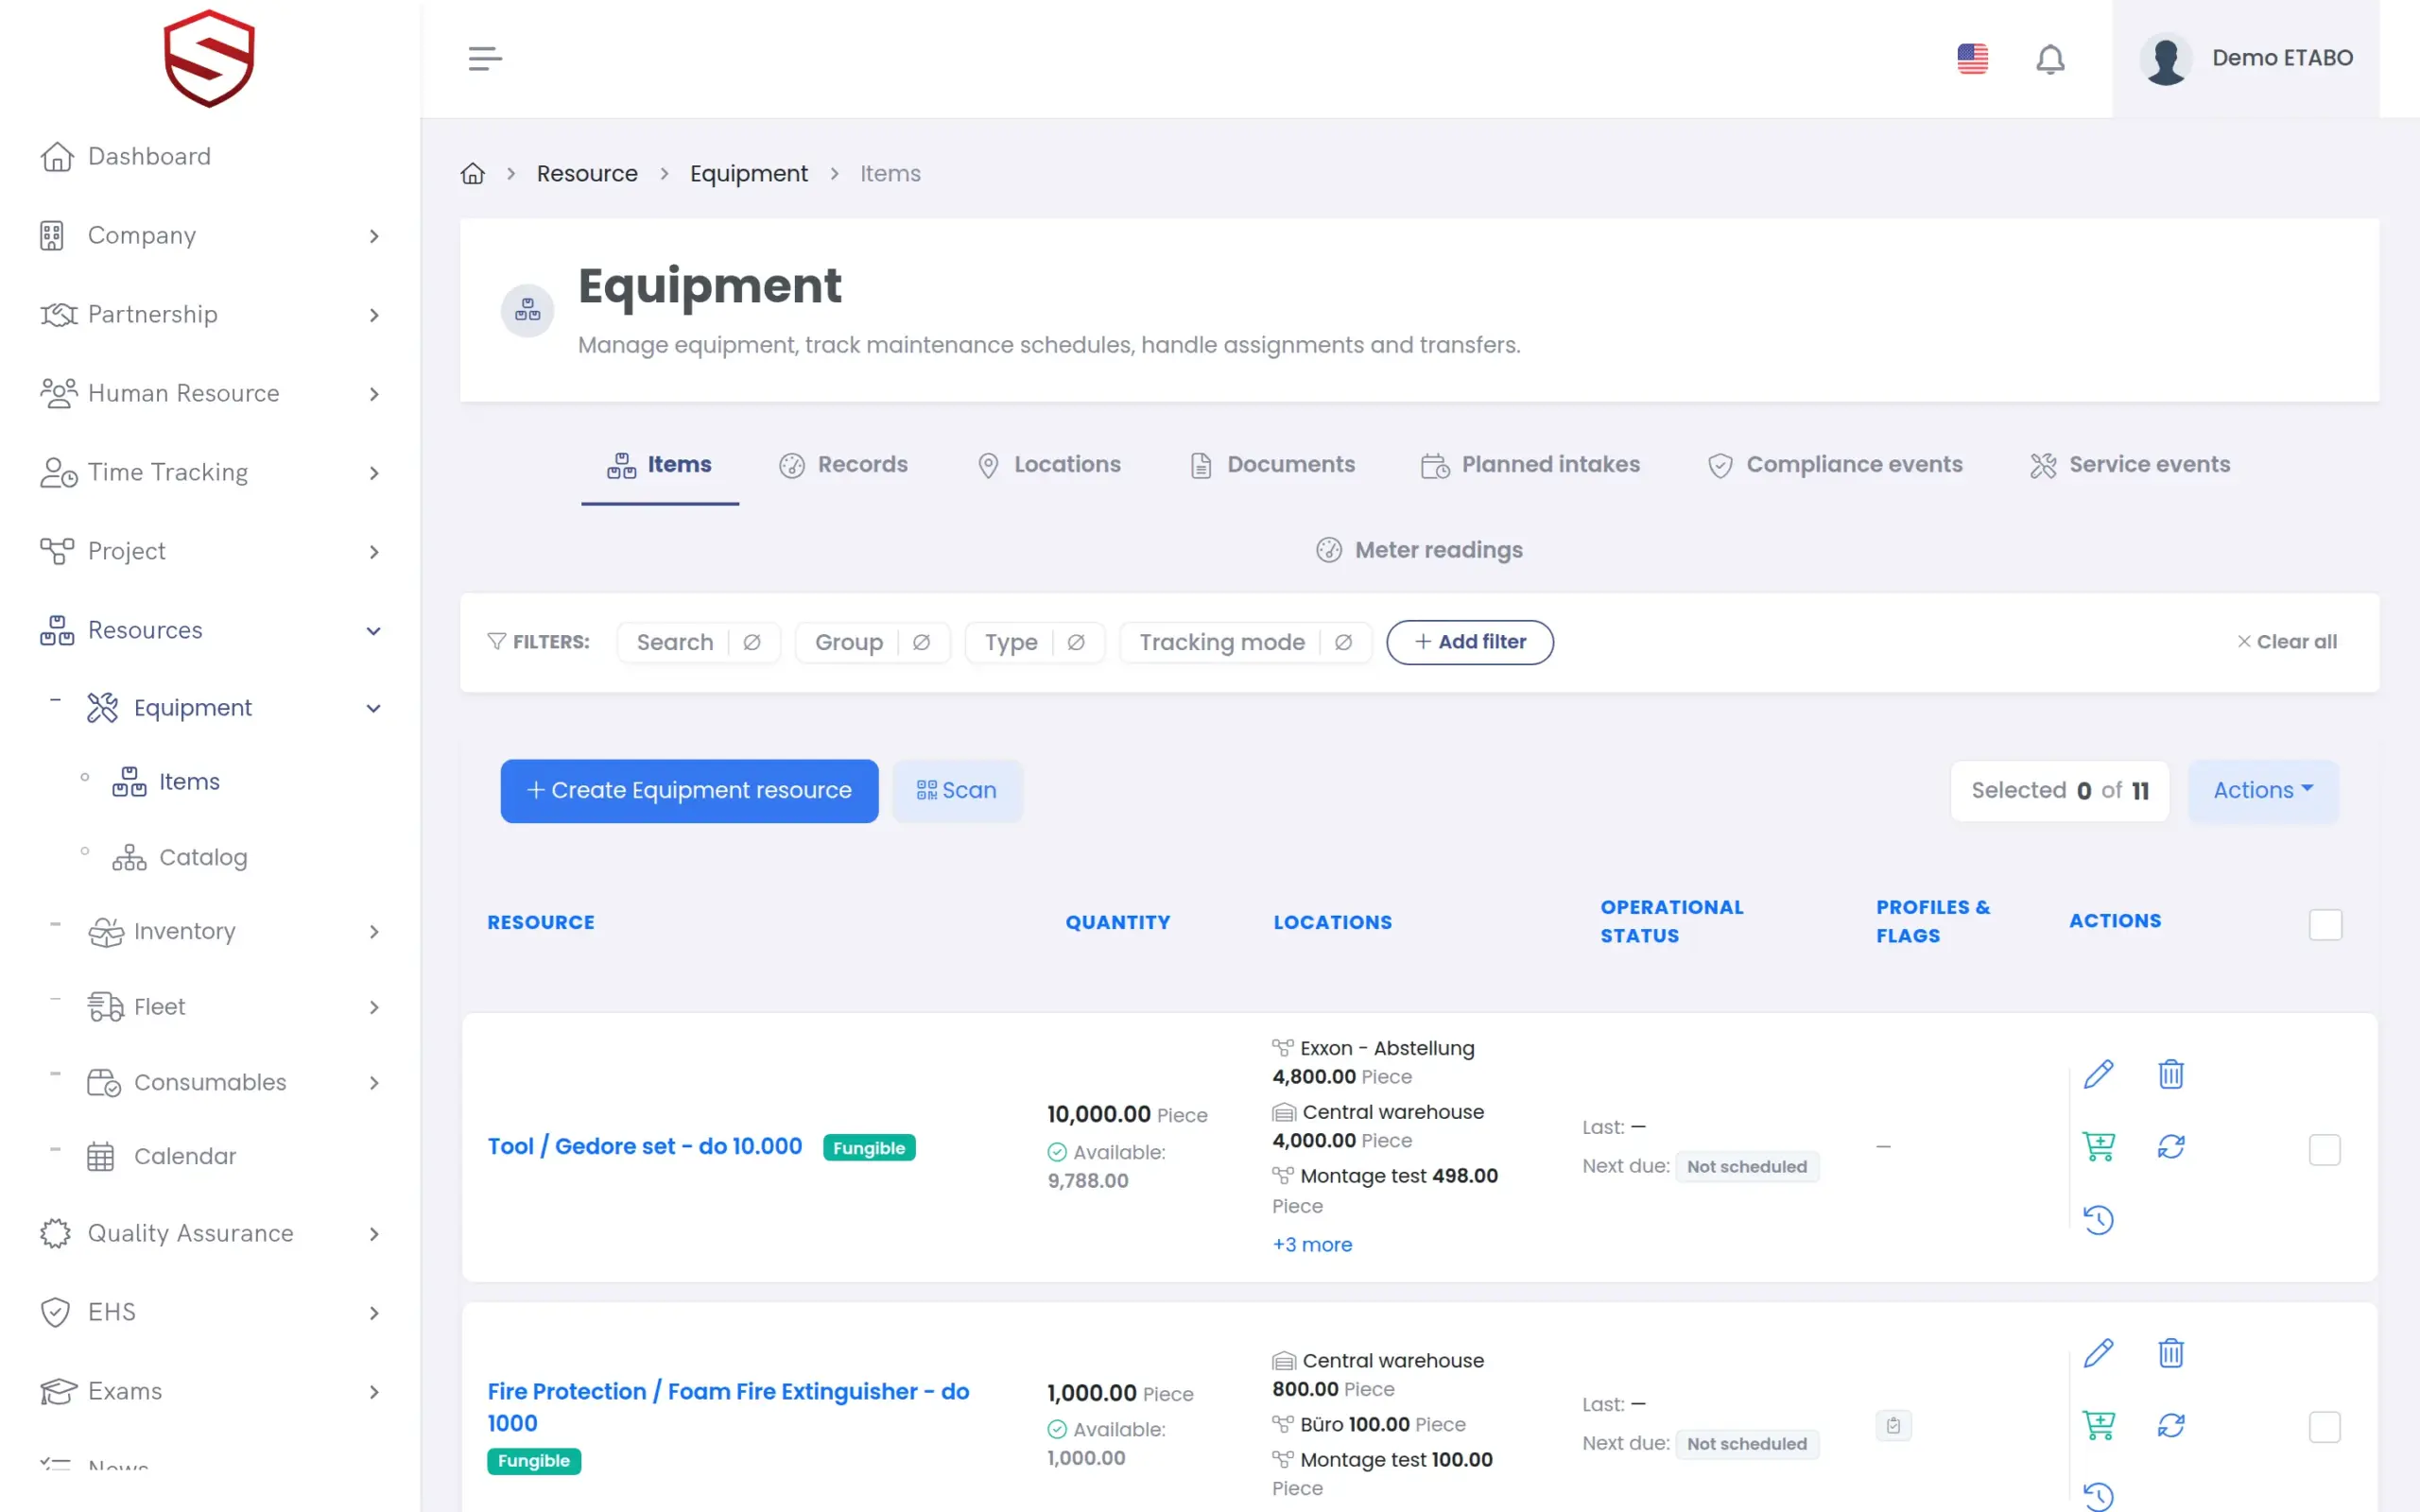Delete the Gedore set row with trash icon
Screen dimensions: 2420x1512
click(2170, 1075)
